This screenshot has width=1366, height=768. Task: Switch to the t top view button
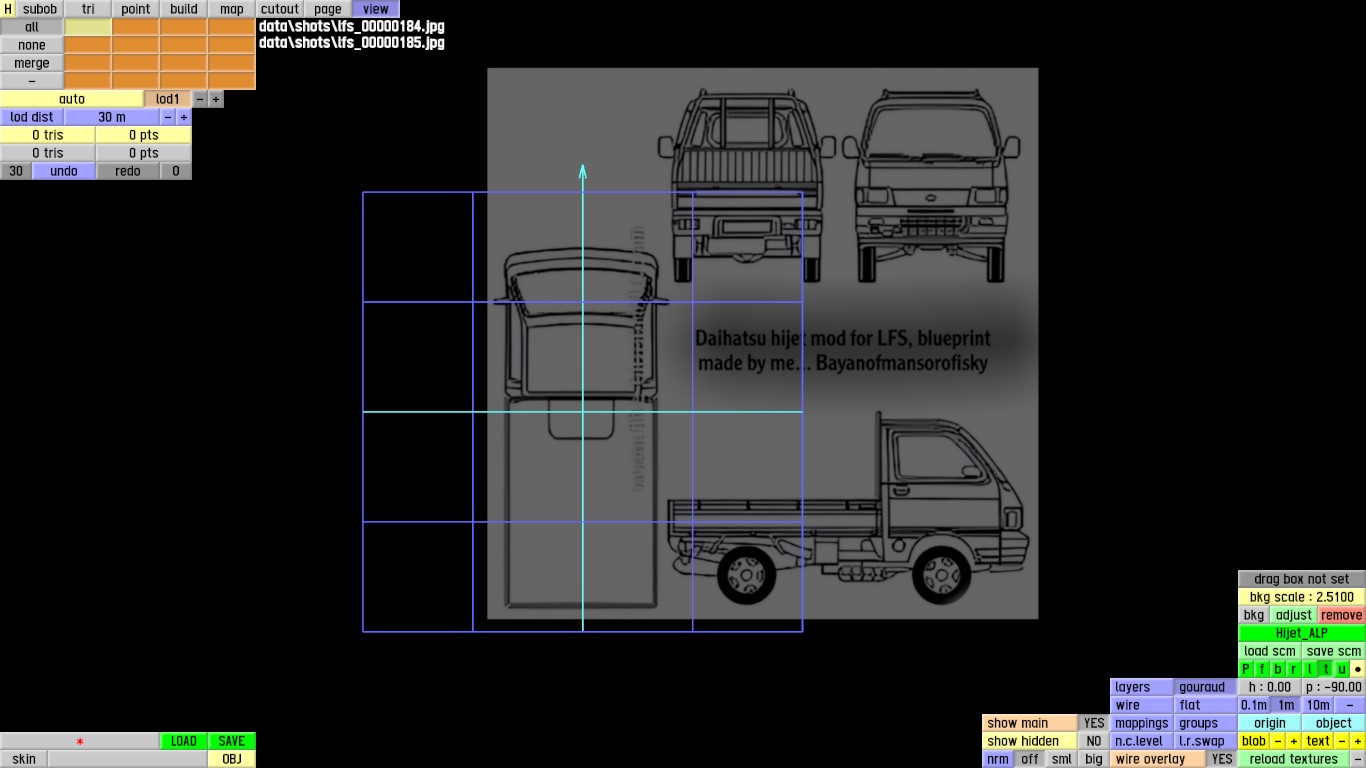pos(1326,669)
